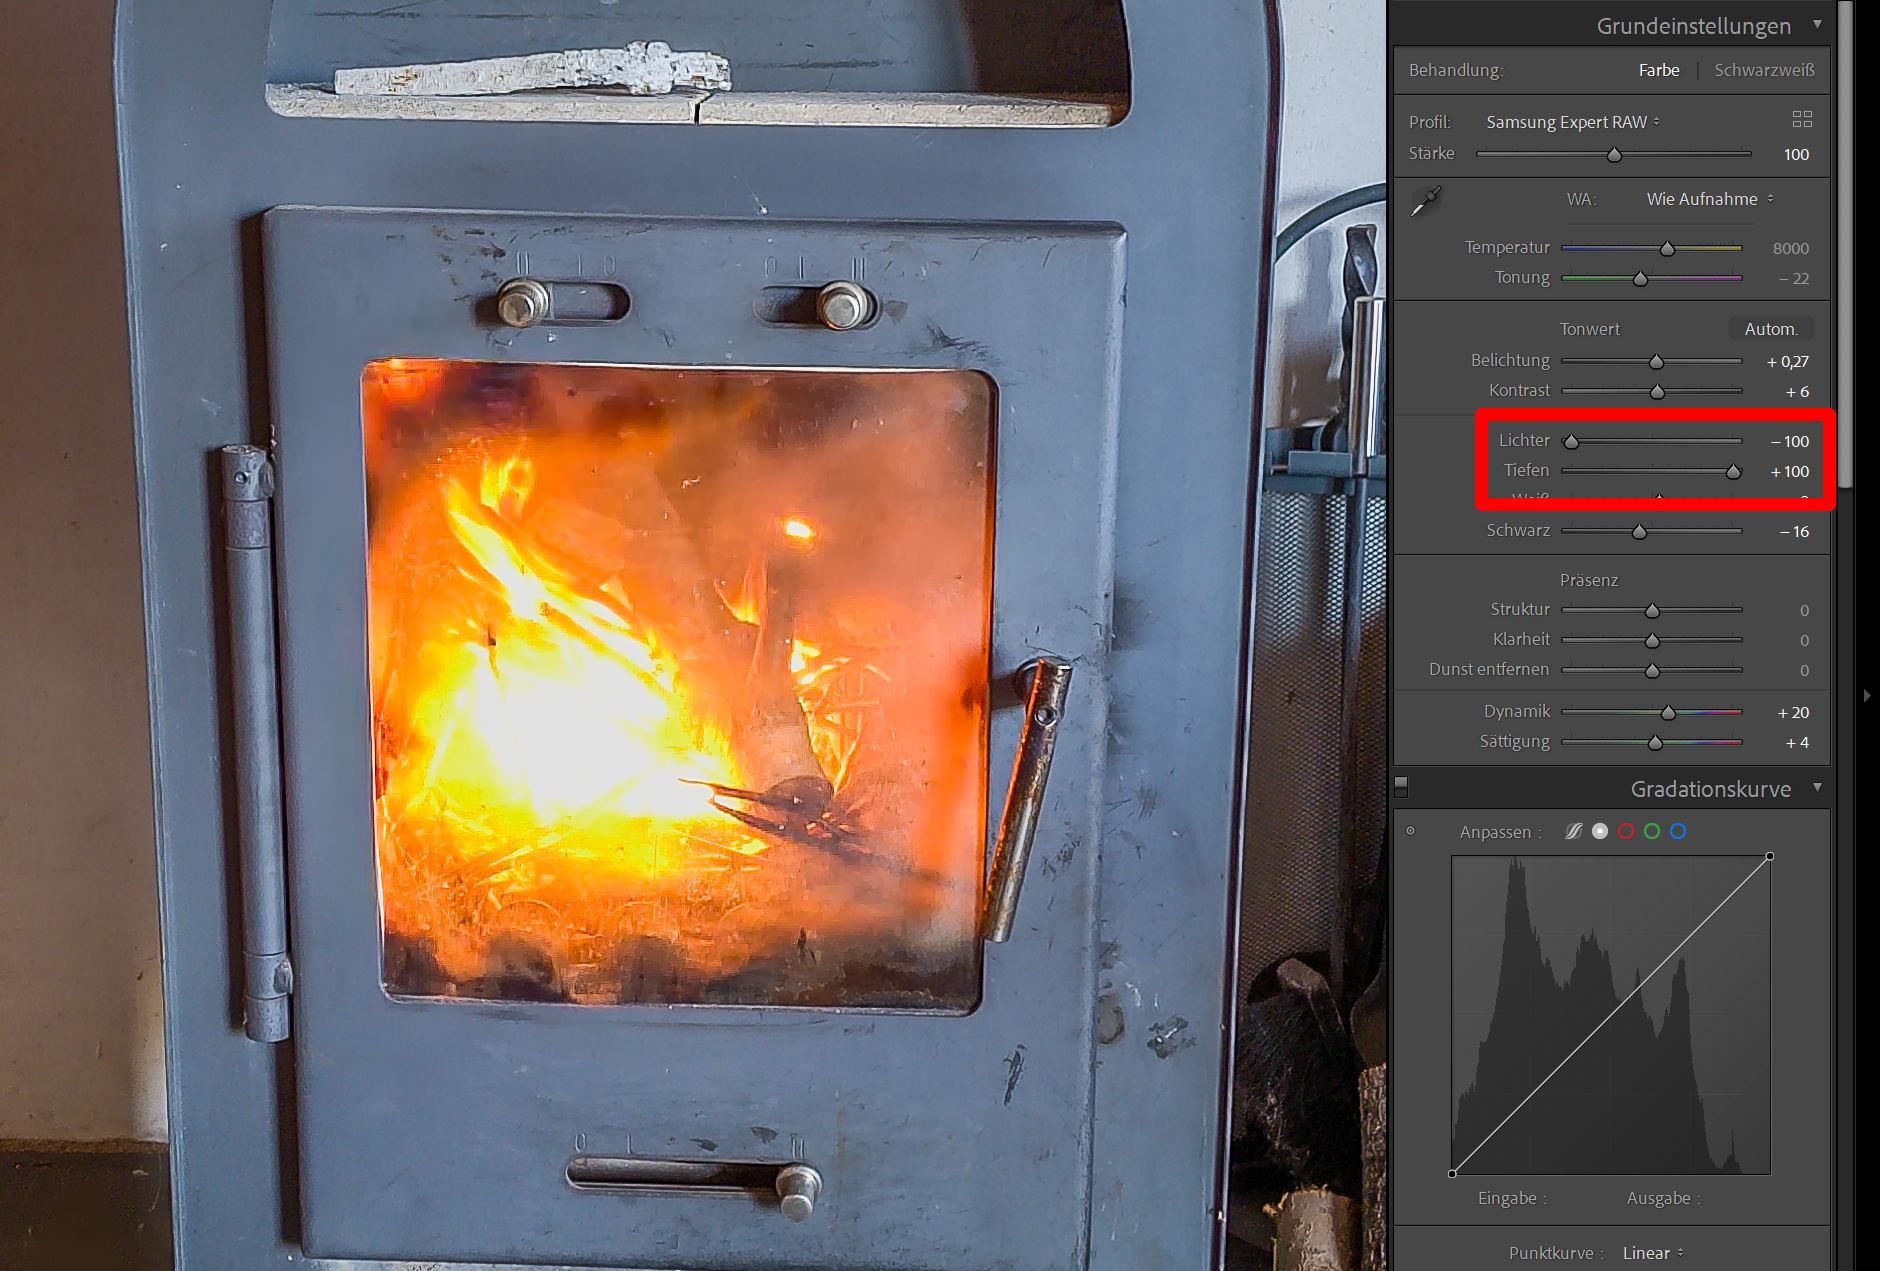
Task: Click the Temperatur slider handle
Action: pyautogui.click(x=1667, y=248)
